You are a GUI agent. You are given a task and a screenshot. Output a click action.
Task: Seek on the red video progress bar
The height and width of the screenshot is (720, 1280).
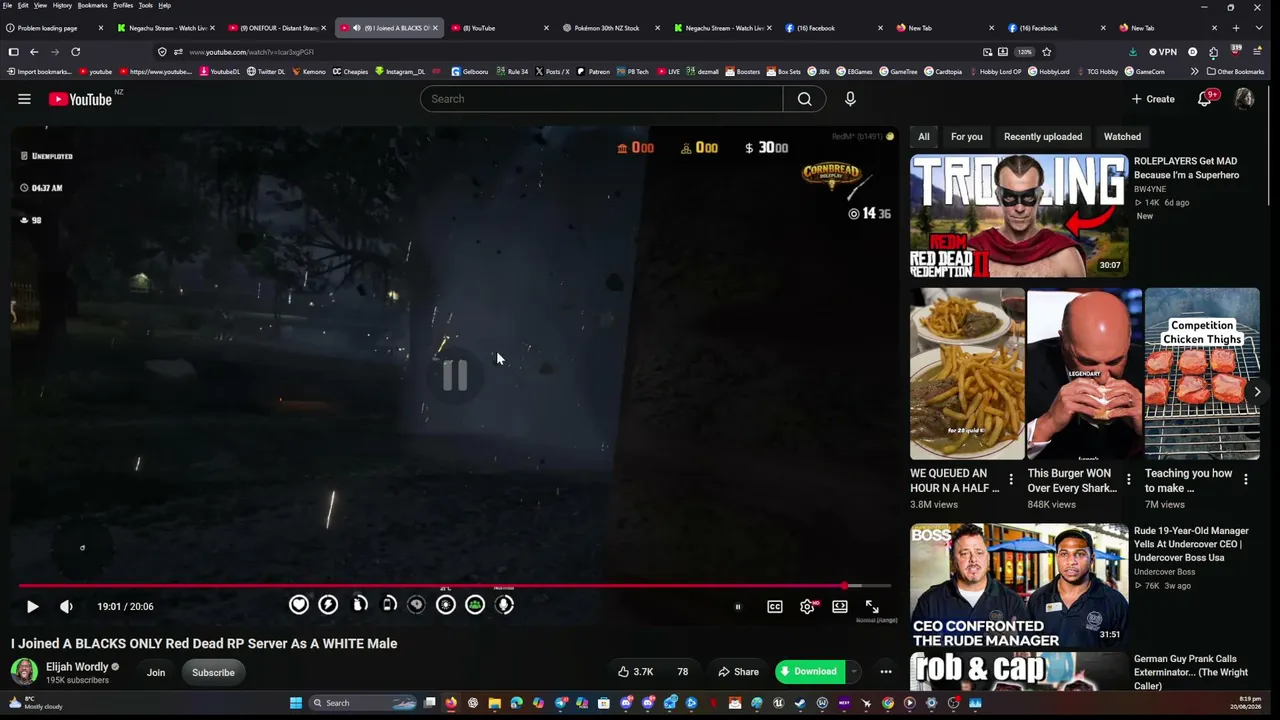point(454,586)
